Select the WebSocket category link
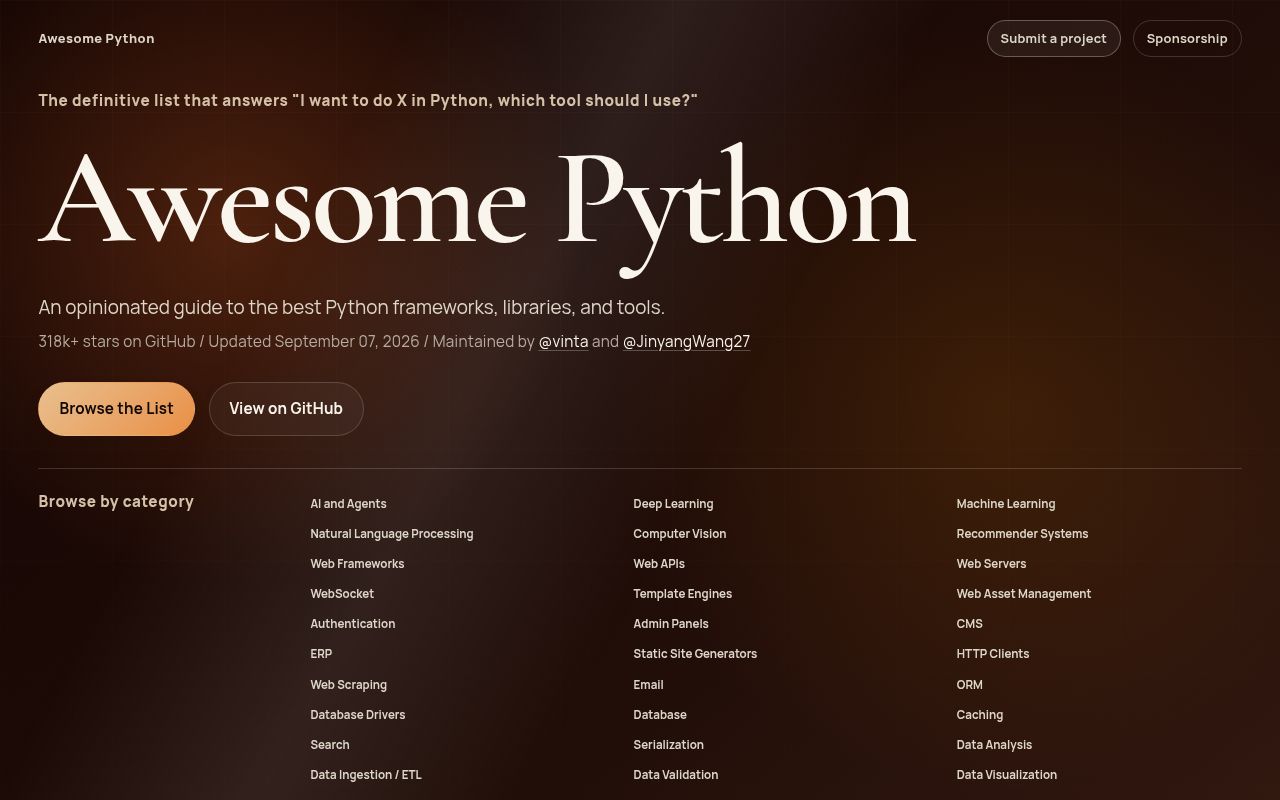Viewport: 1280px width, 800px height. click(x=342, y=594)
